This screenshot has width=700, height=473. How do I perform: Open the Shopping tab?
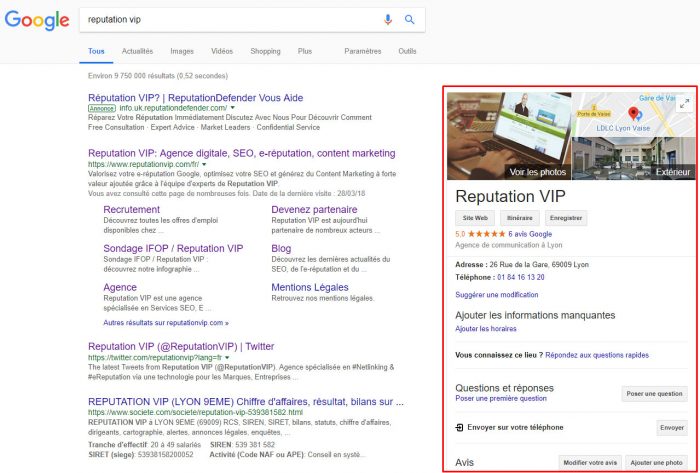(x=265, y=51)
